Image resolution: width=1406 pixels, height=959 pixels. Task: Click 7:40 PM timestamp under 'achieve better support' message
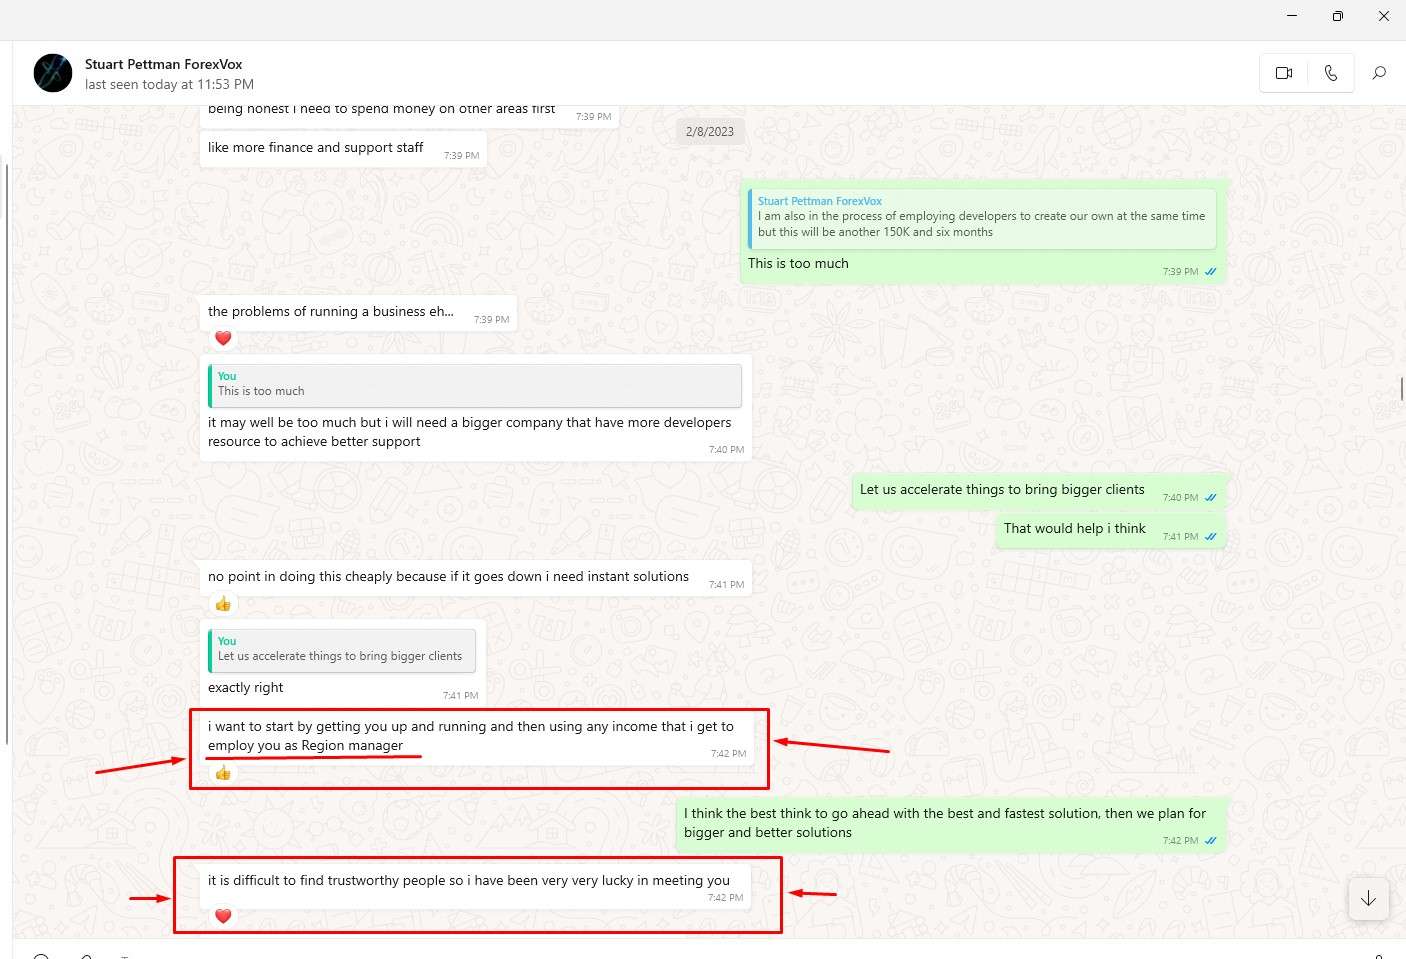point(726,450)
